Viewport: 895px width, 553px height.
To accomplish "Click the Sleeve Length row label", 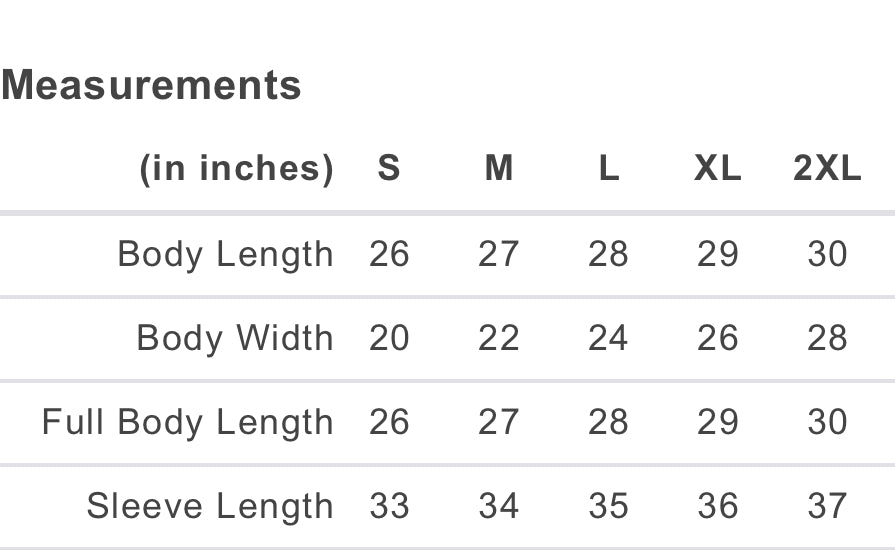I will (x=210, y=506).
